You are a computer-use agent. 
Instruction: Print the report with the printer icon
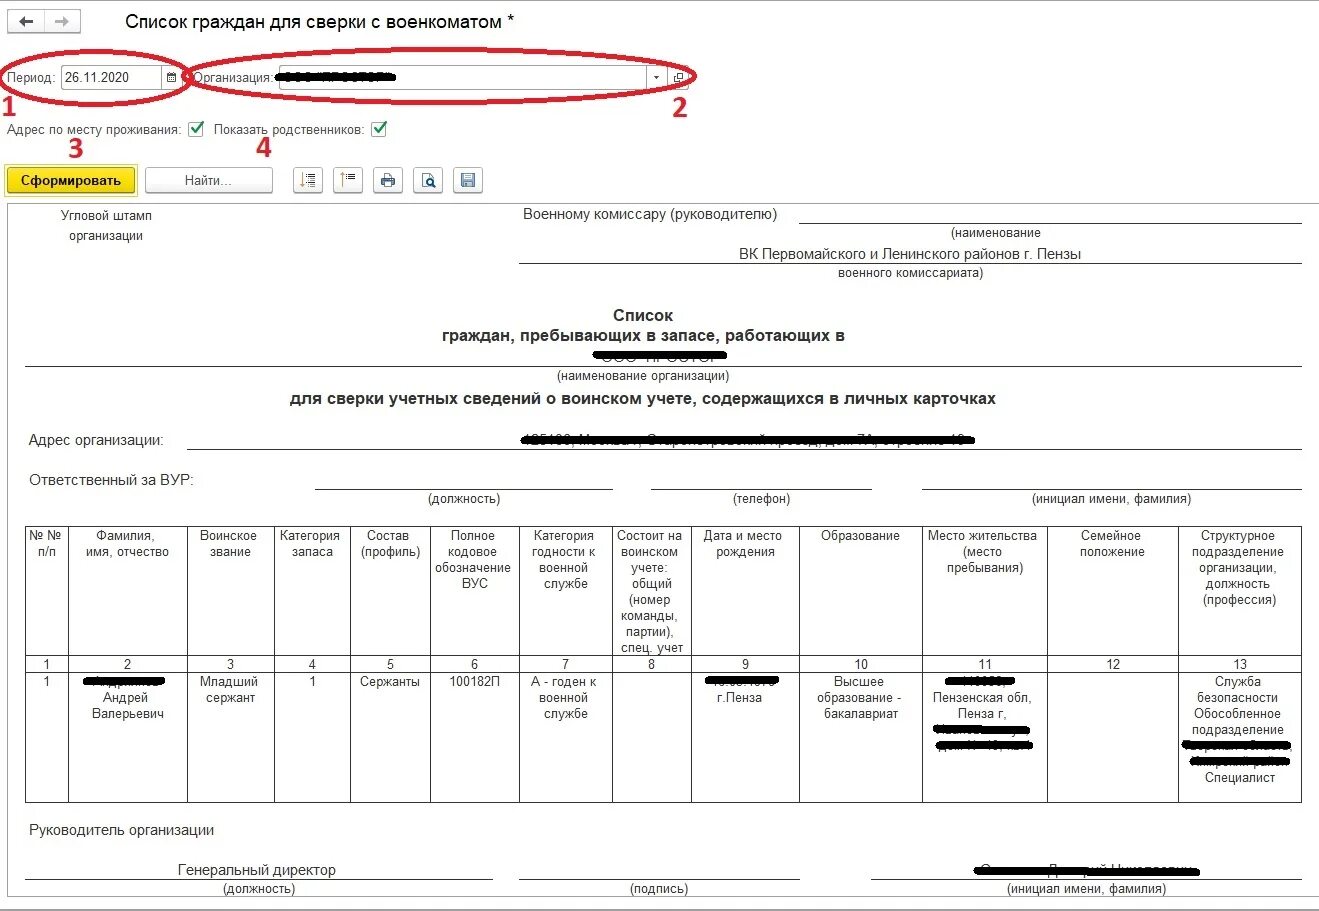pyautogui.click(x=388, y=180)
